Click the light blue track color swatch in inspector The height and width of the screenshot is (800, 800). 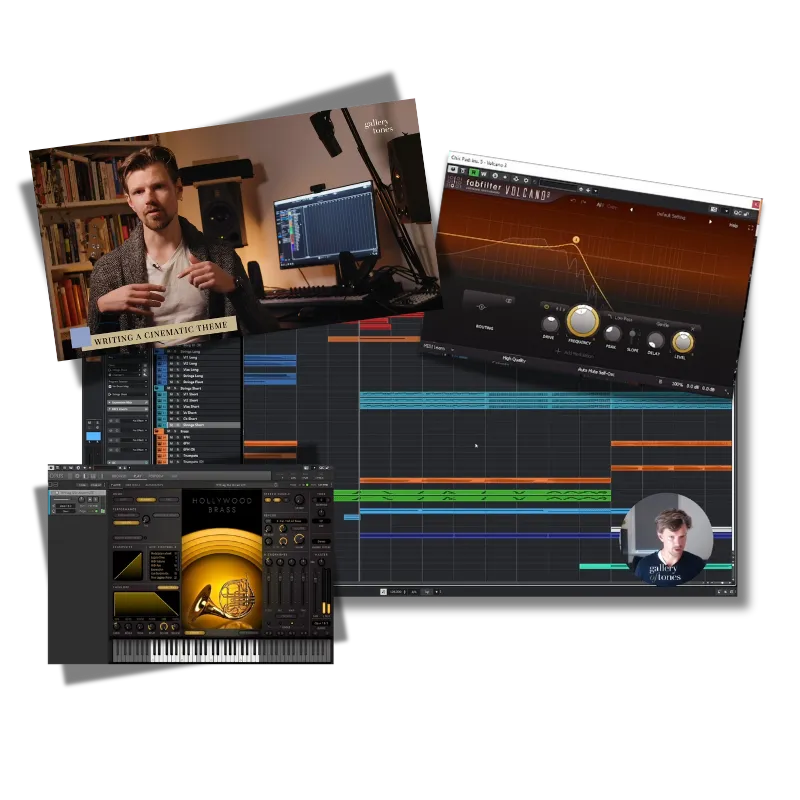coord(93,436)
